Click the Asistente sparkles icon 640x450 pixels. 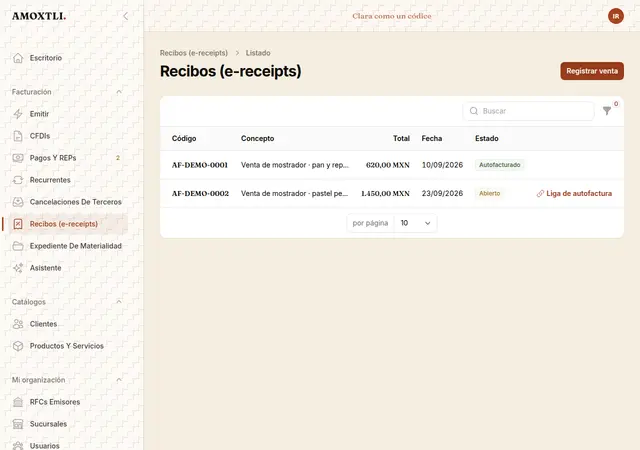pos(18,268)
